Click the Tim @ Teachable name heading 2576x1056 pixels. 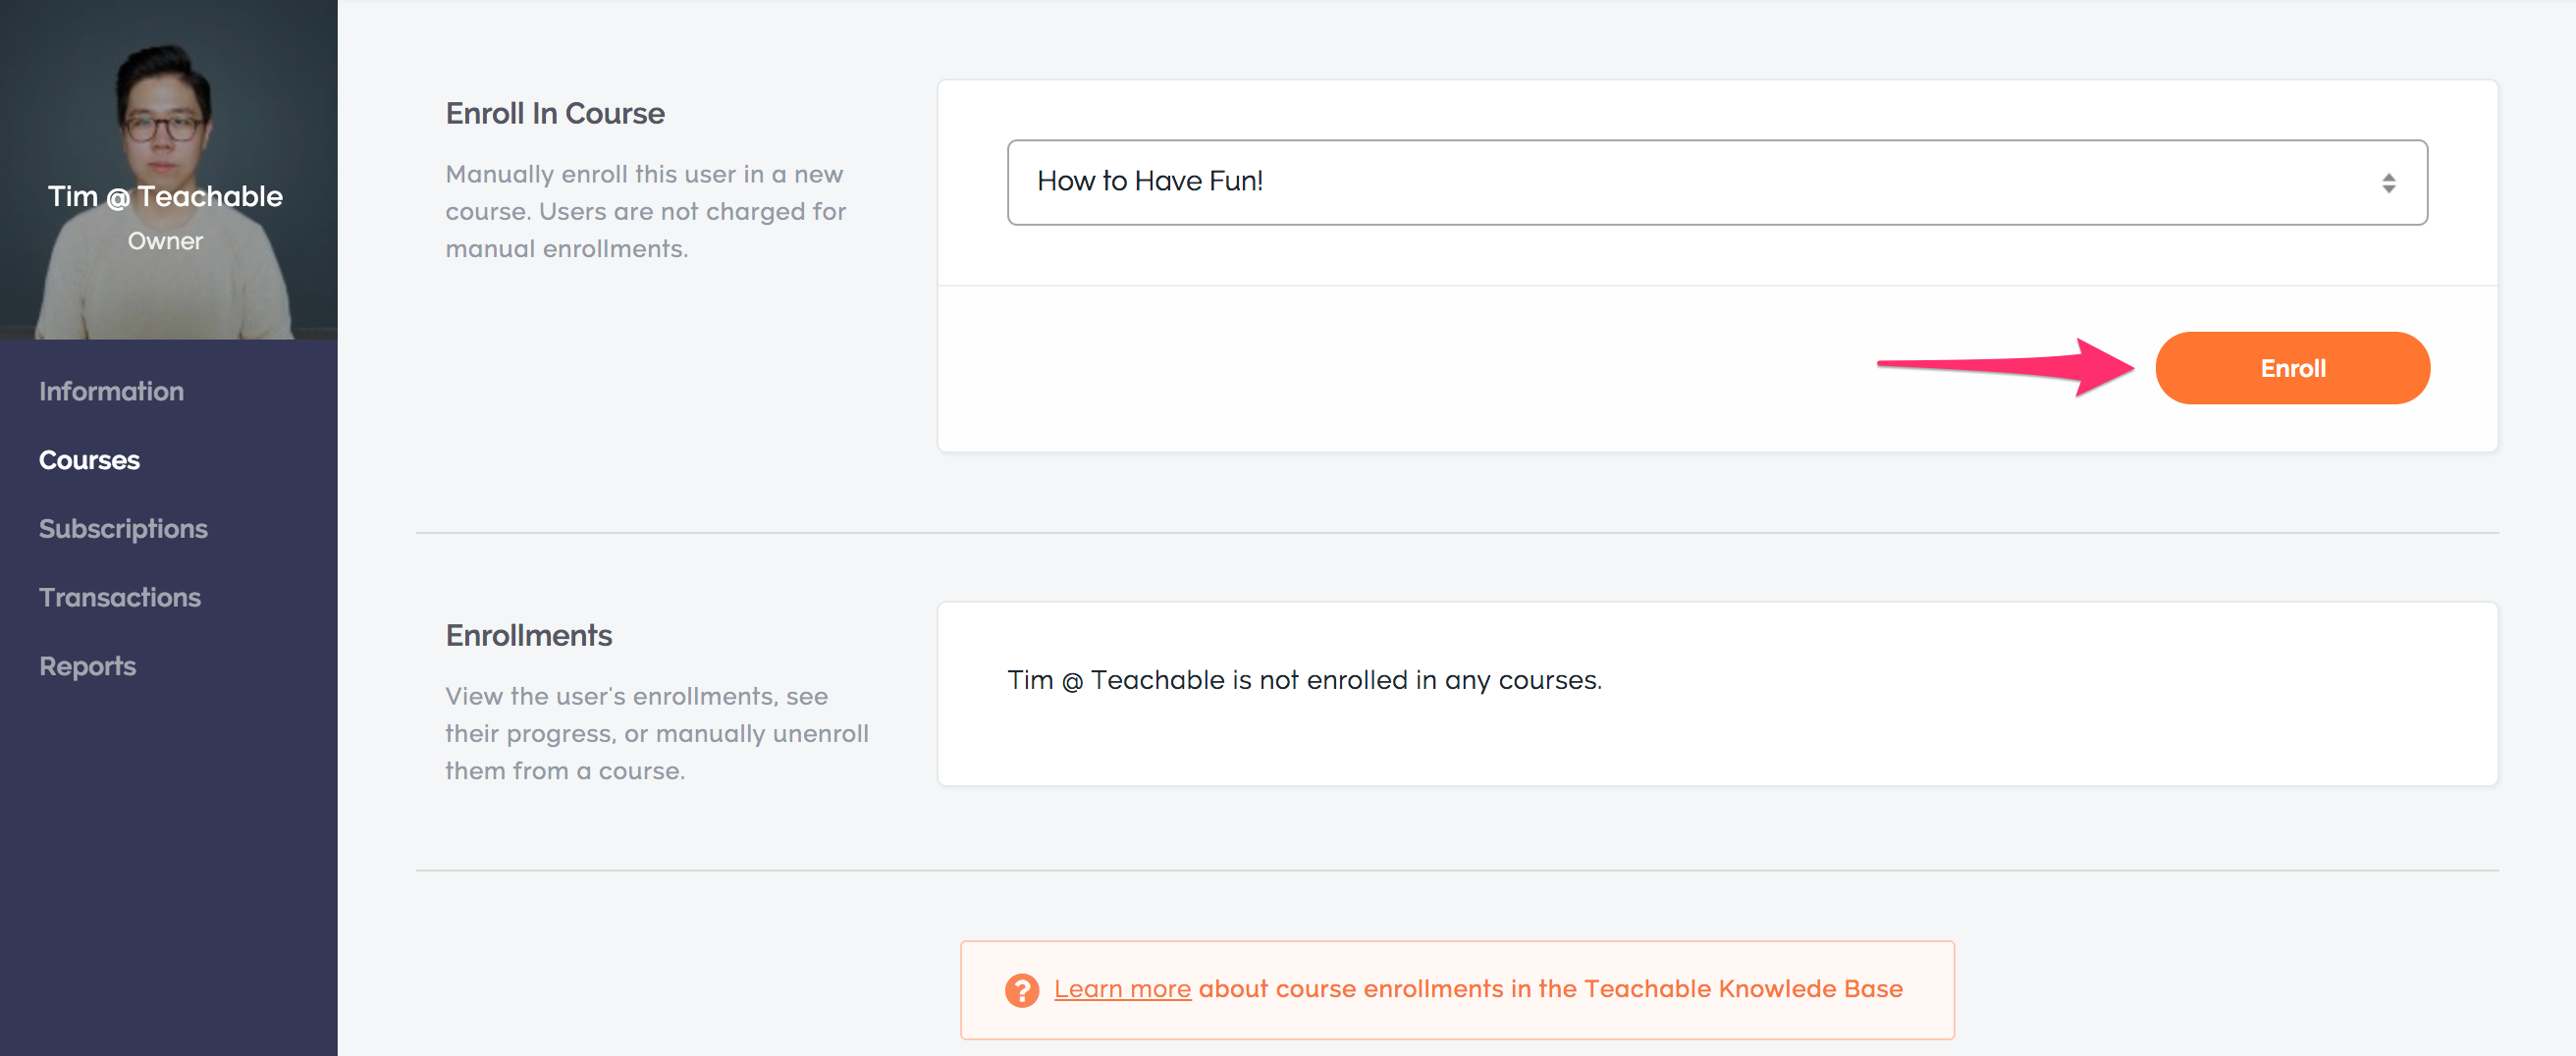tap(165, 196)
